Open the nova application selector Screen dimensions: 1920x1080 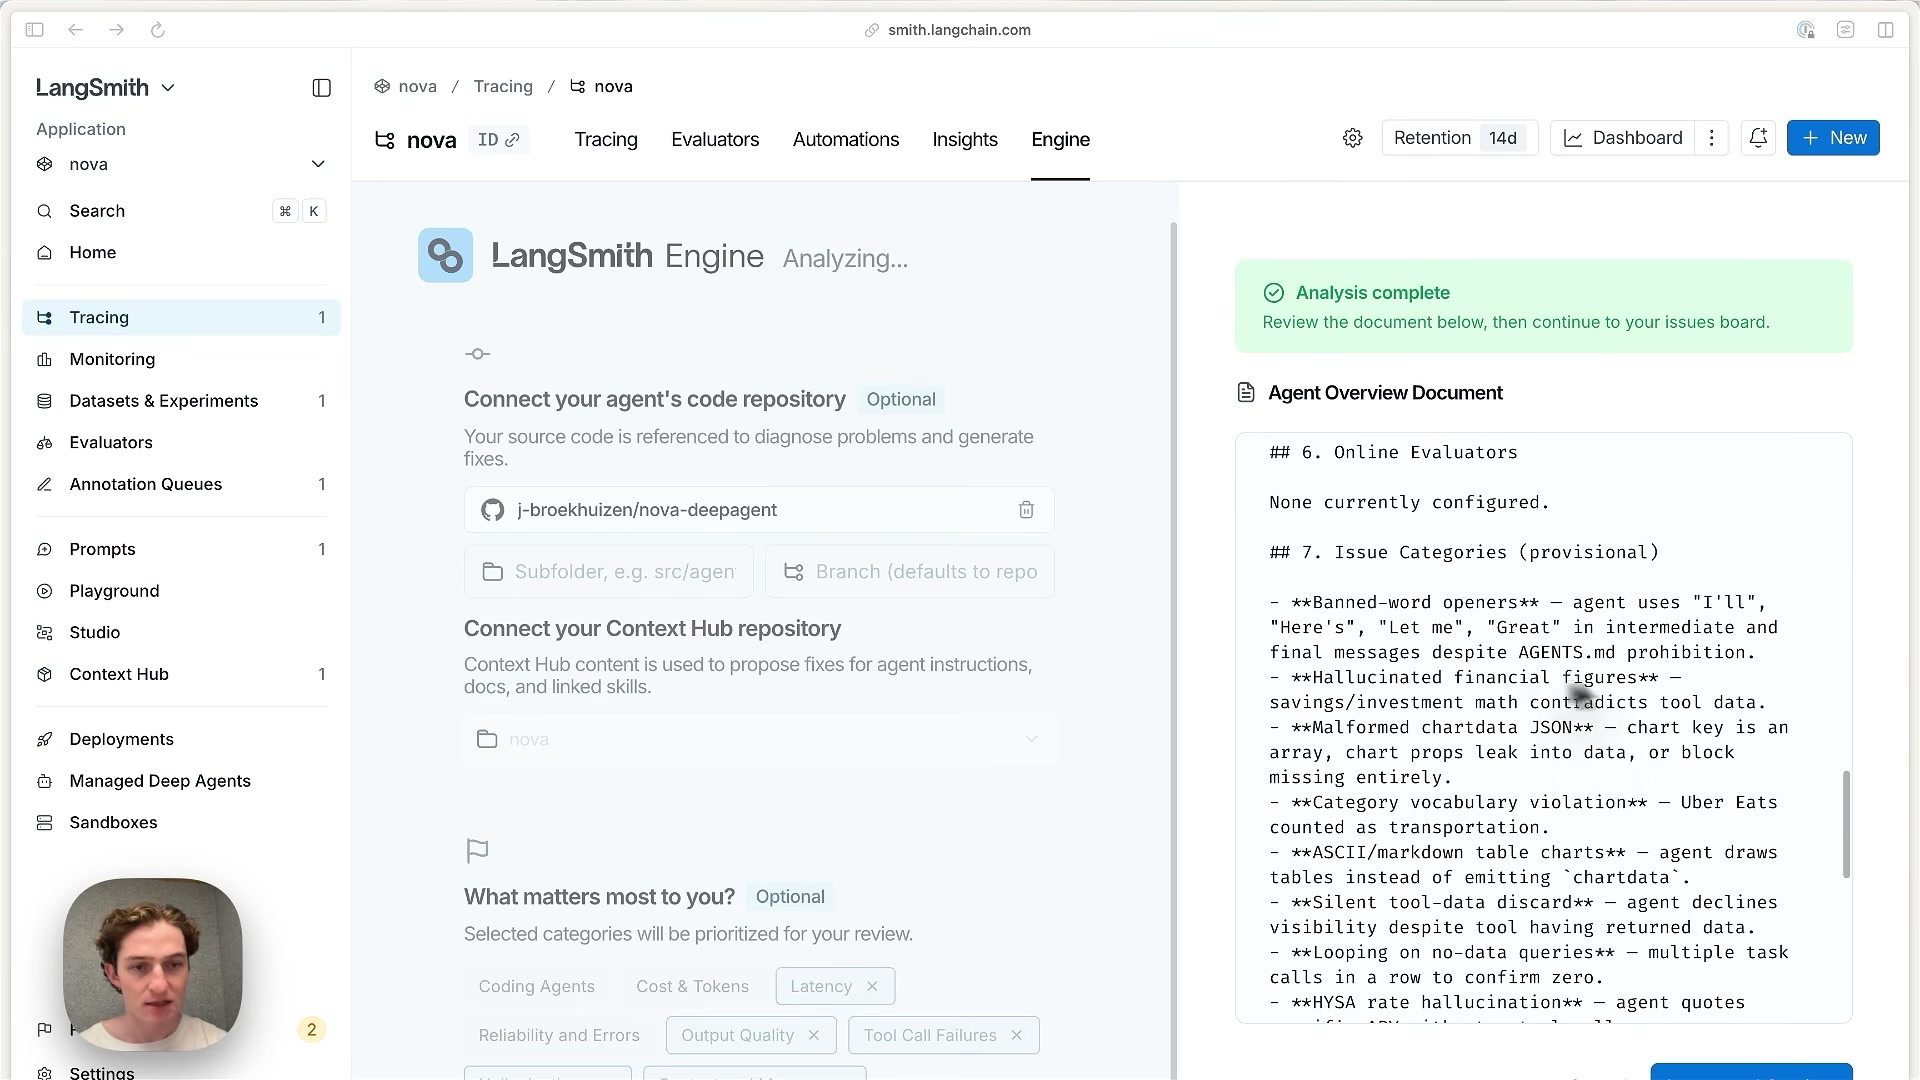pos(181,164)
